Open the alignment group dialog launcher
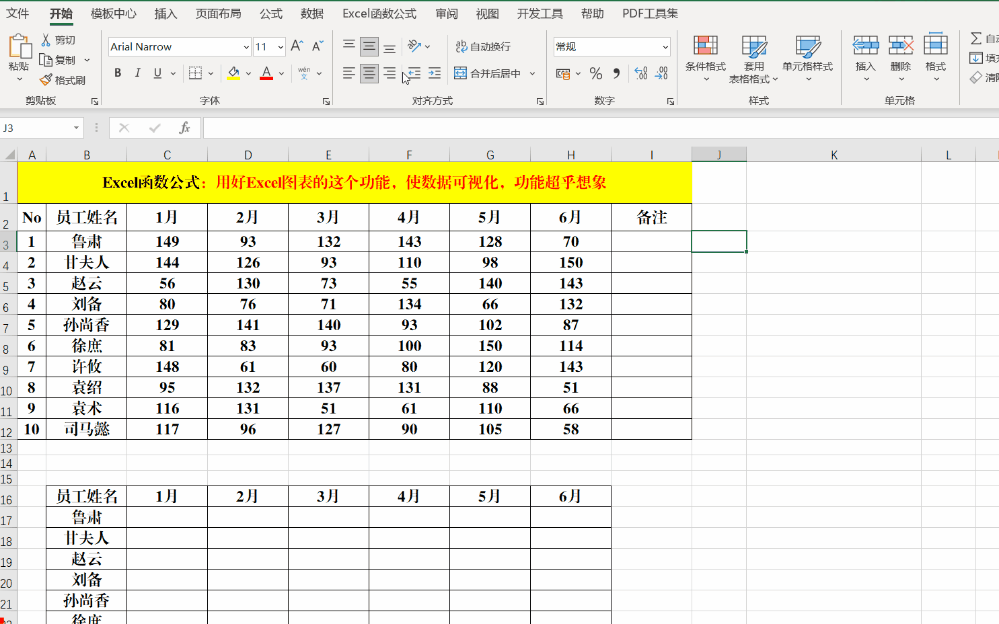This screenshot has height=624, width=999. click(540, 101)
